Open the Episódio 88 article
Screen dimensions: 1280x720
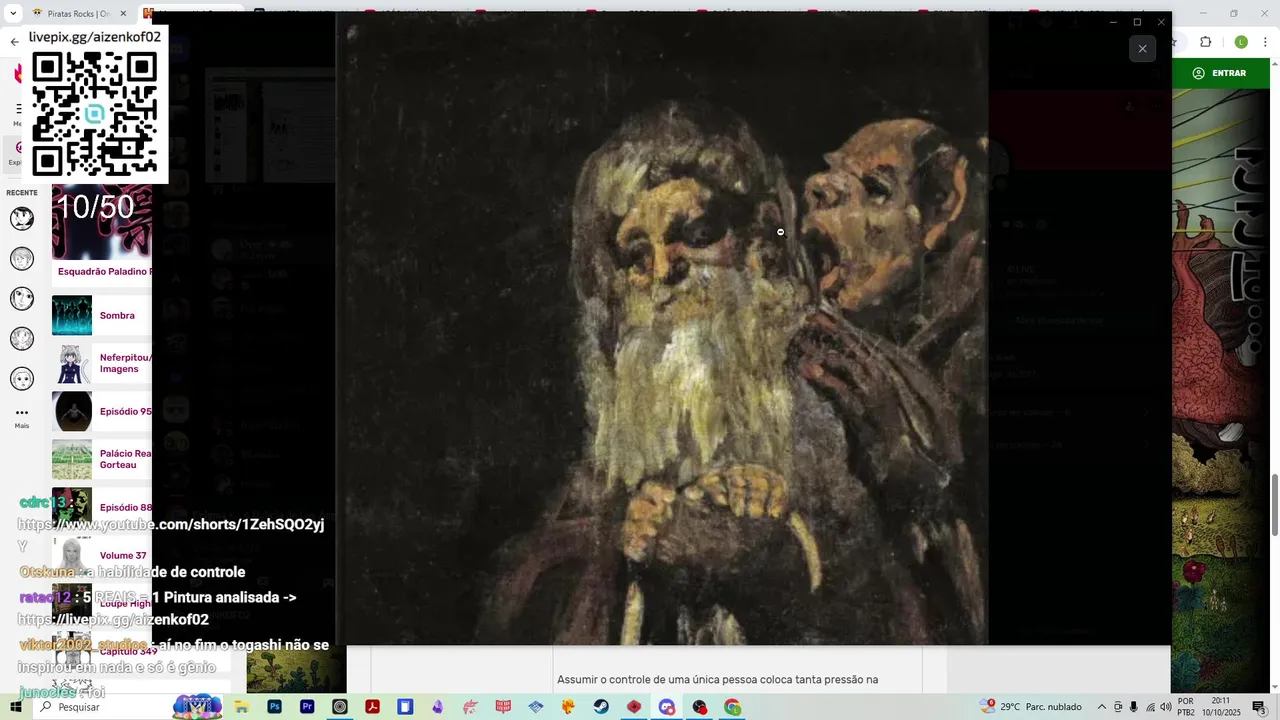click(x=126, y=508)
